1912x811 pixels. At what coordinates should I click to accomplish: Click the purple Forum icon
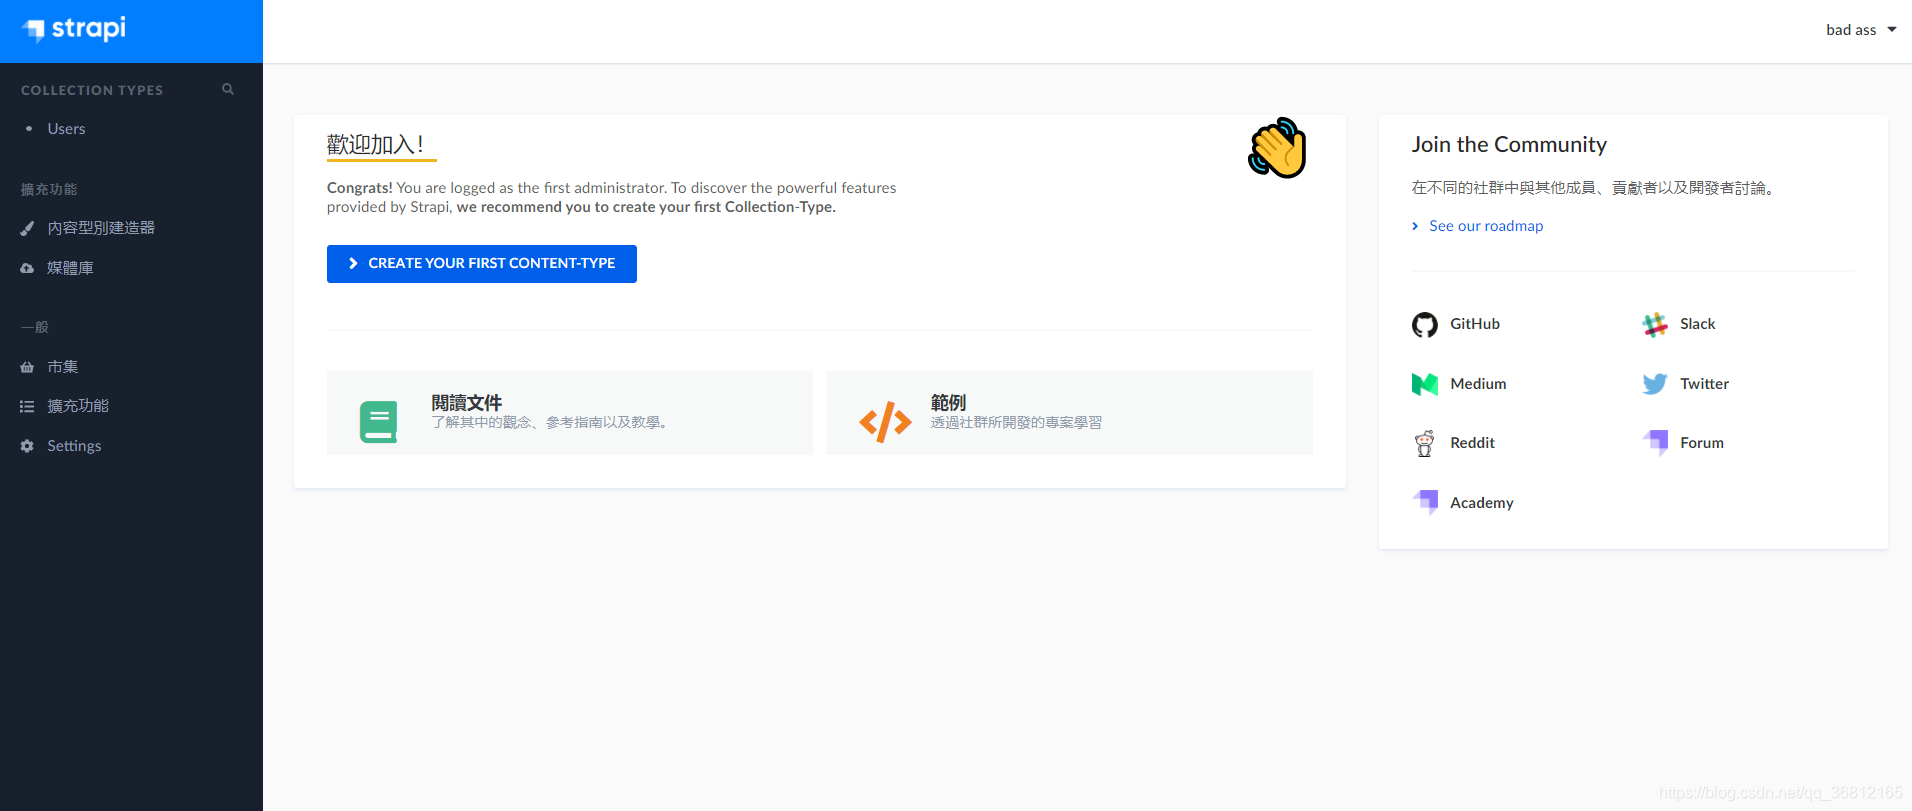(x=1655, y=443)
